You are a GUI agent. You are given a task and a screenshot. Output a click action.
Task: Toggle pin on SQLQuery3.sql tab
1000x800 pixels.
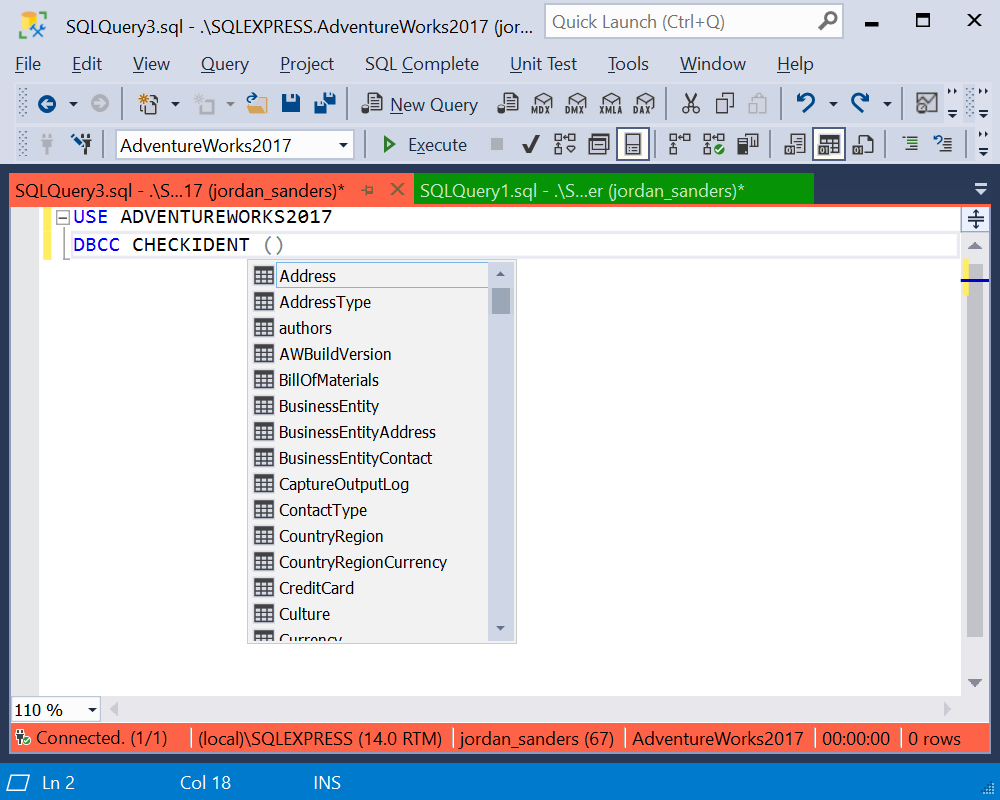(x=367, y=190)
